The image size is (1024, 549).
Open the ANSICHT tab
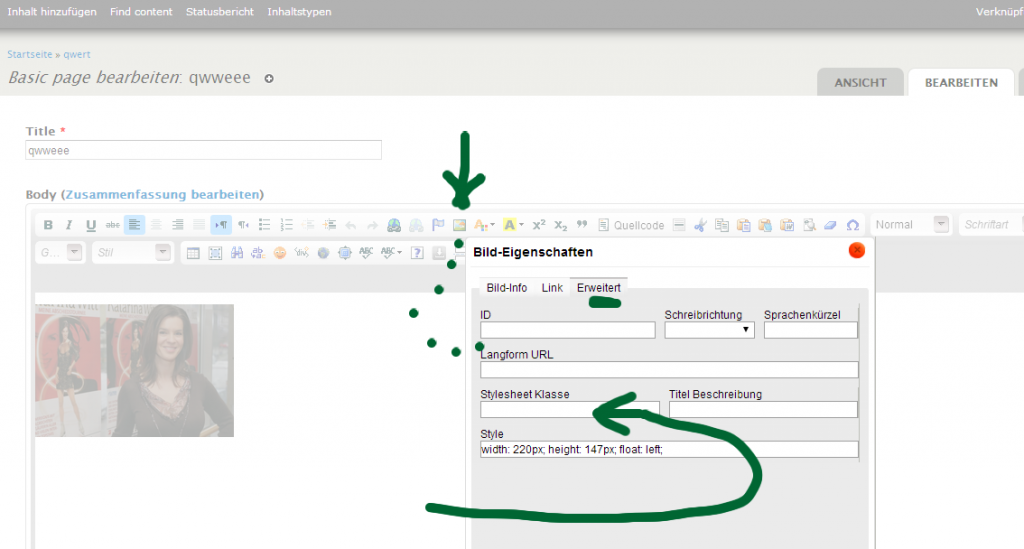tap(860, 83)
